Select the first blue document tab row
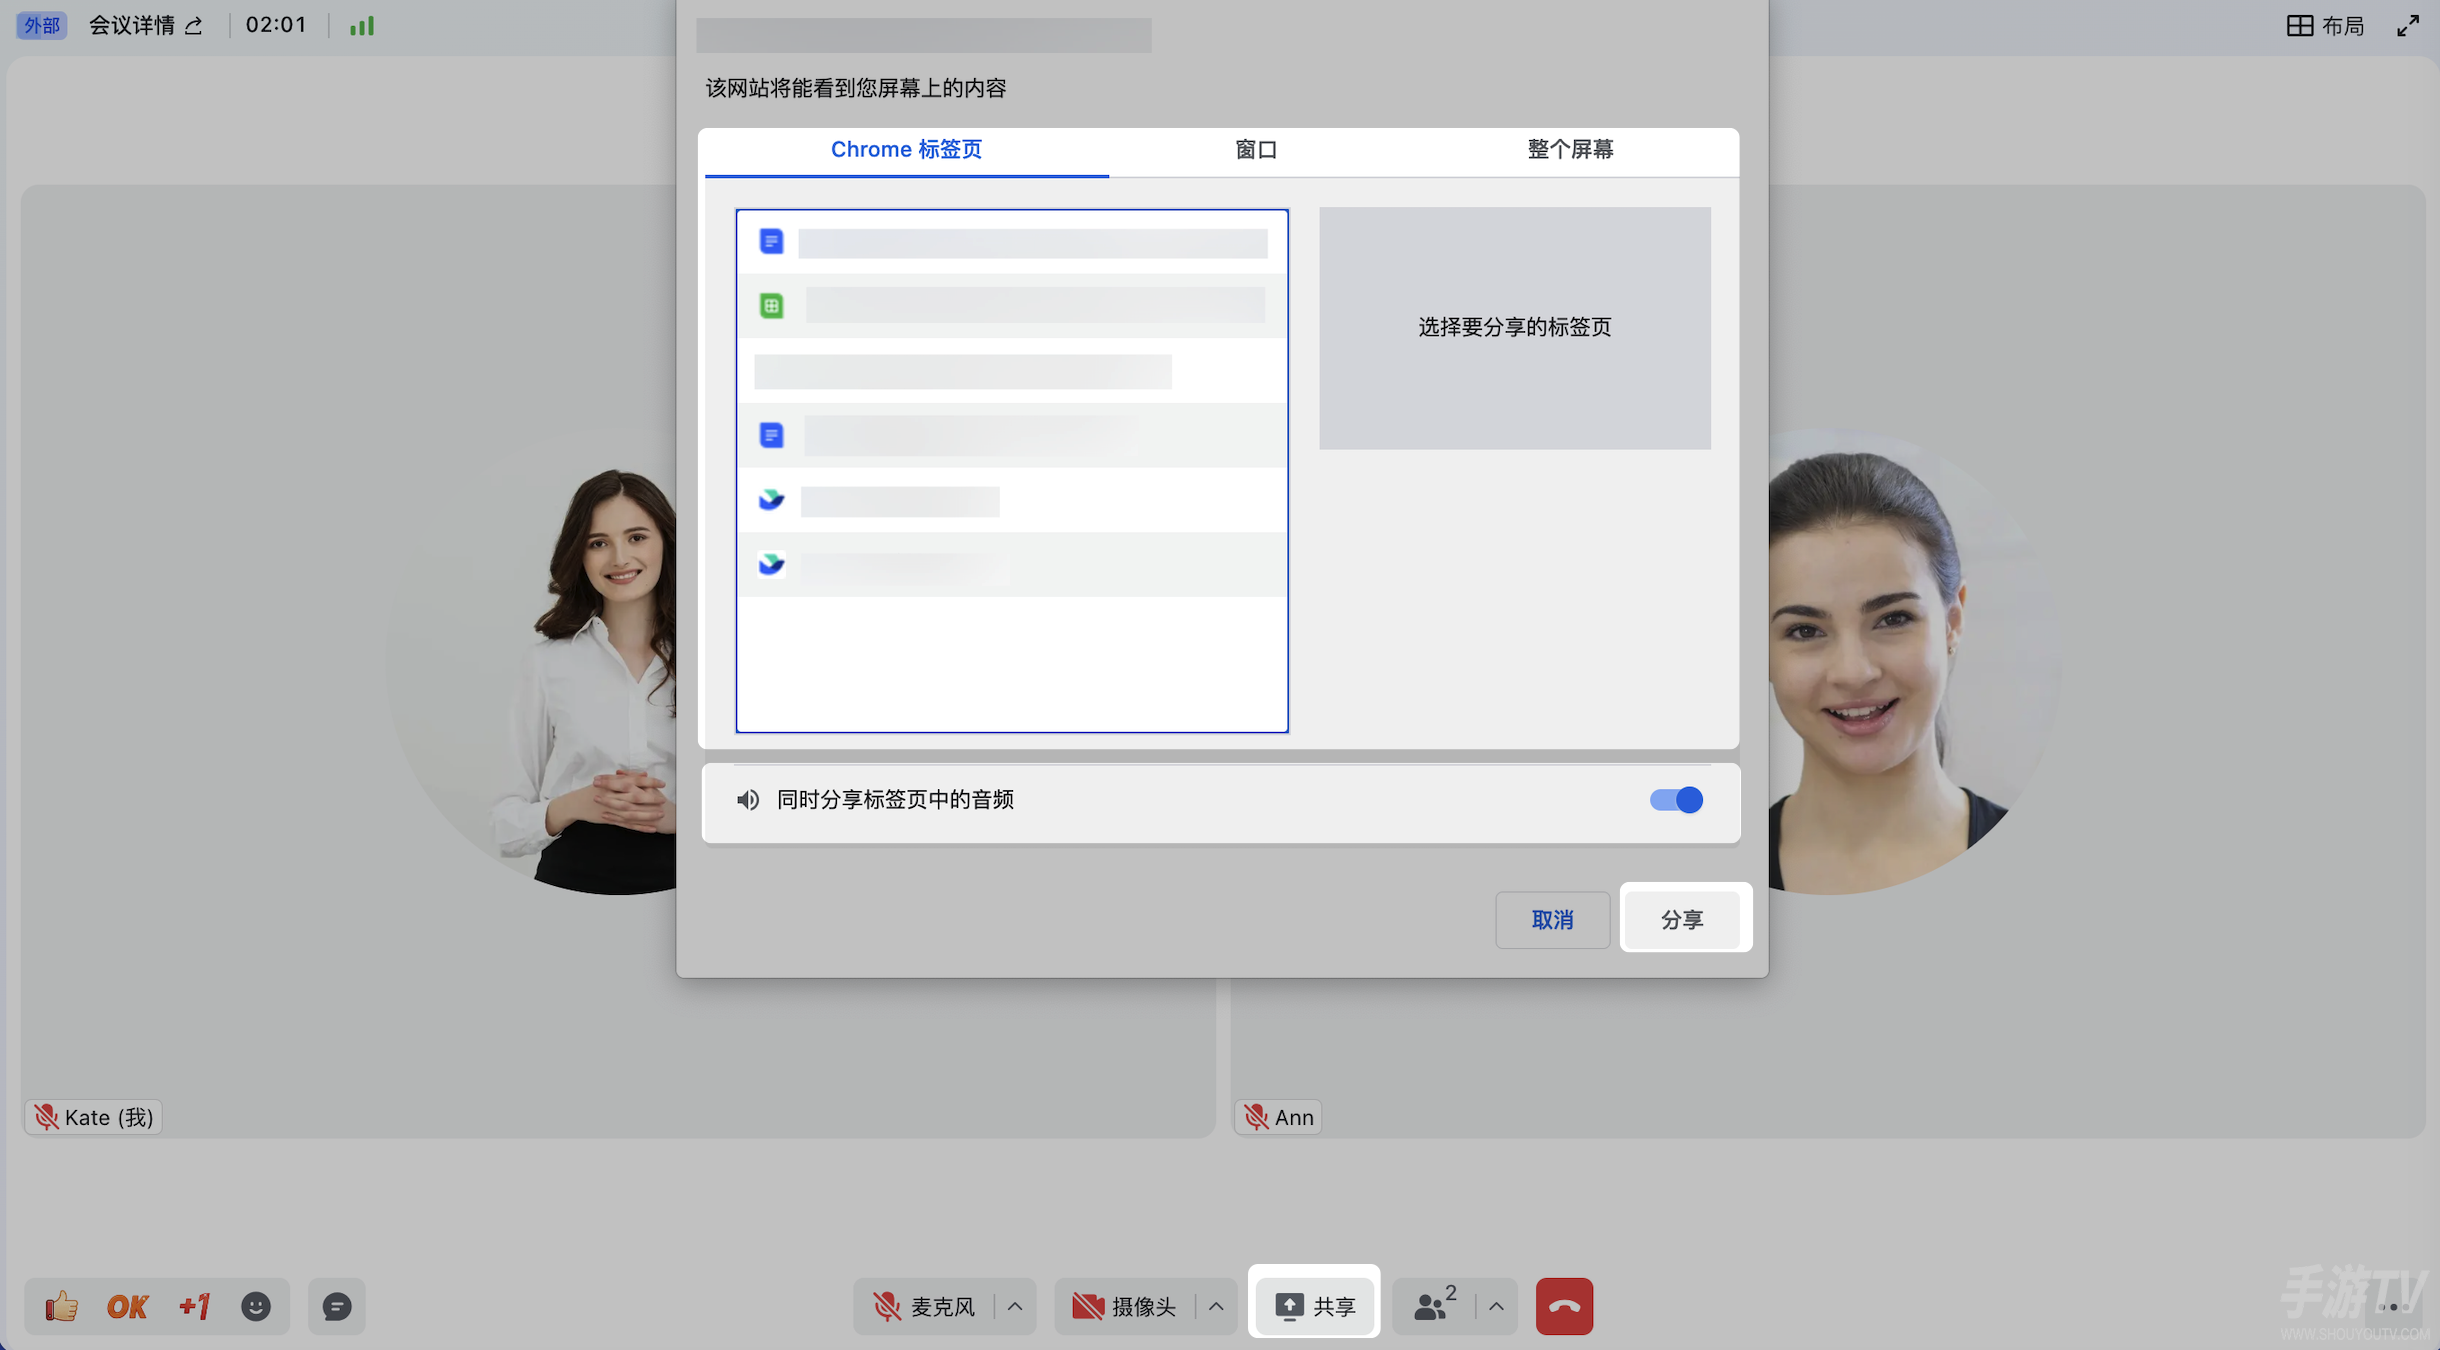2440x1350 pixels. (x=1012, y=242)
